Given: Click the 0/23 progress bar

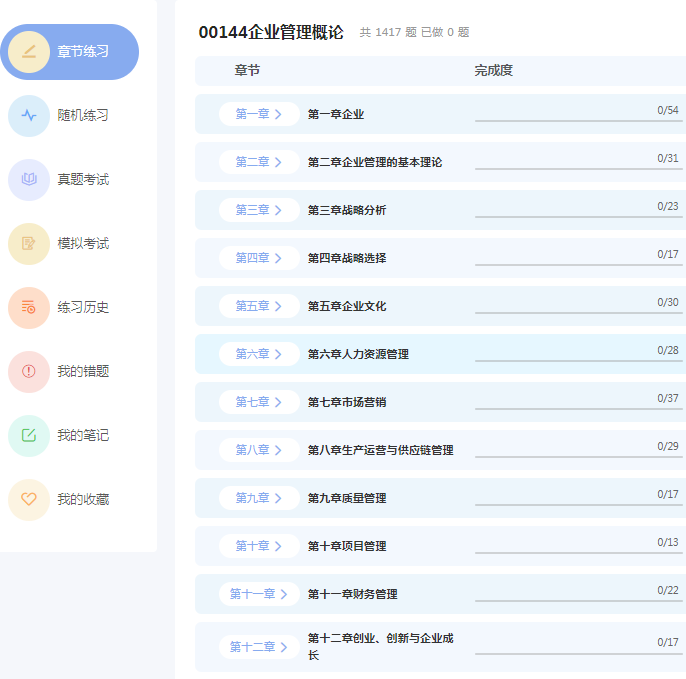Looking at the screenshot, I should coord(579,216).
